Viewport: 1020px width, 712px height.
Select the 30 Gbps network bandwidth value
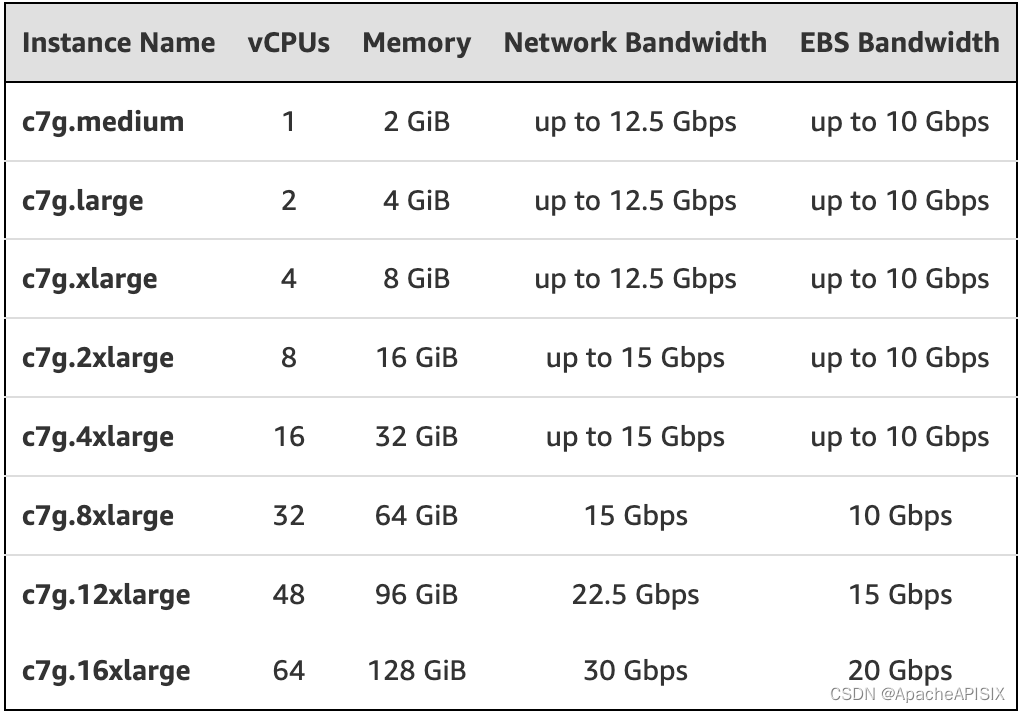pyautogui.click(x=635, y=670)
